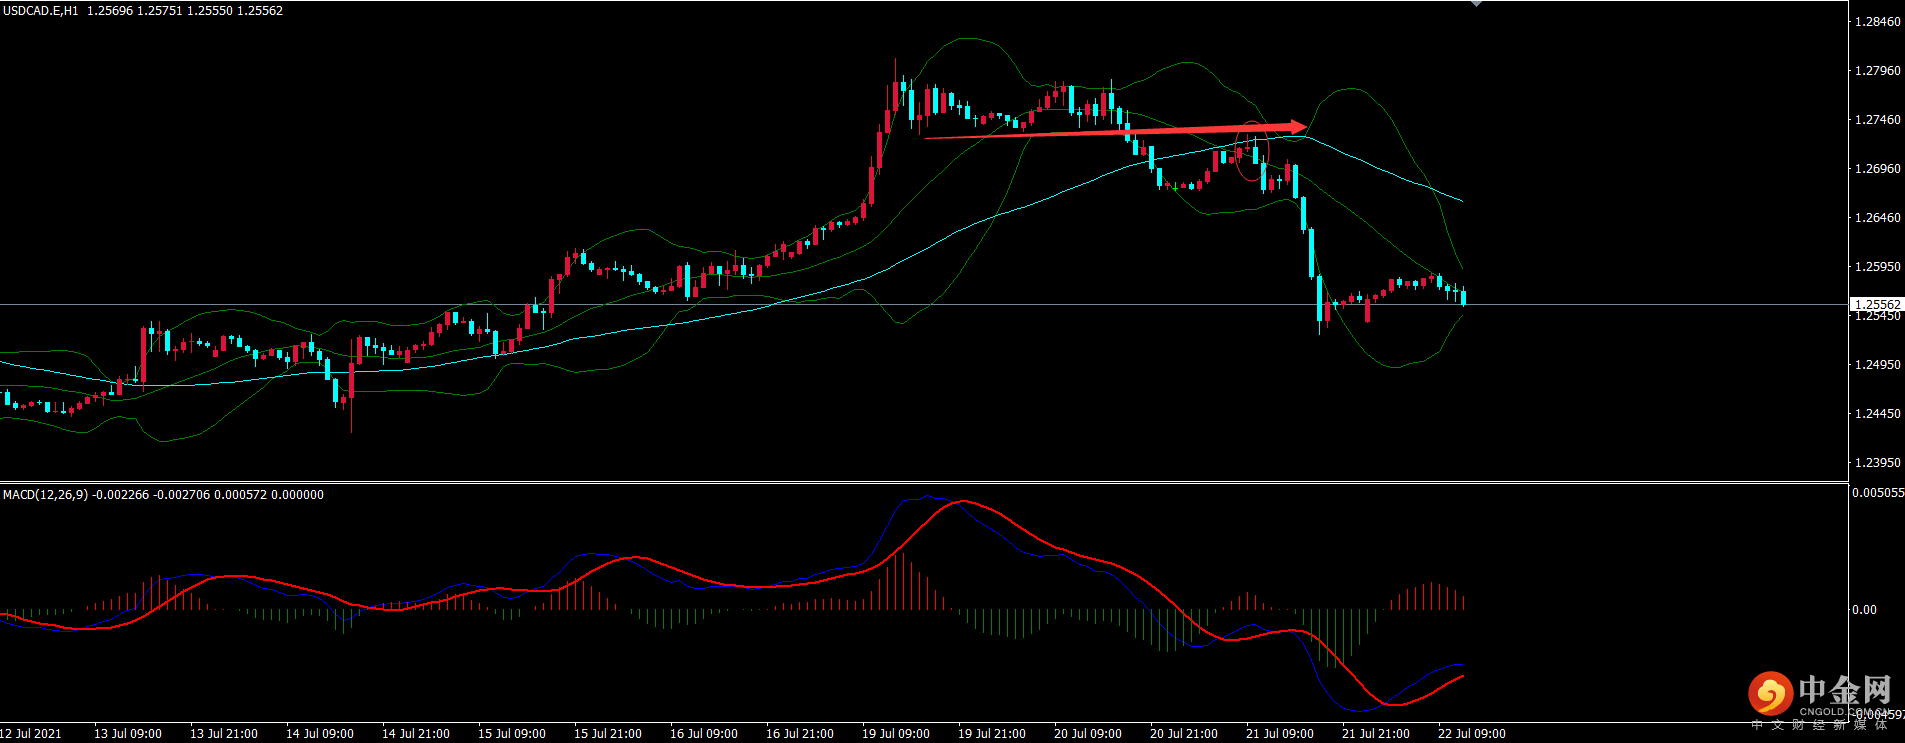Click the 1.23950 price scale label
Screen dimensions: 1905x743
click(1877, 463)
